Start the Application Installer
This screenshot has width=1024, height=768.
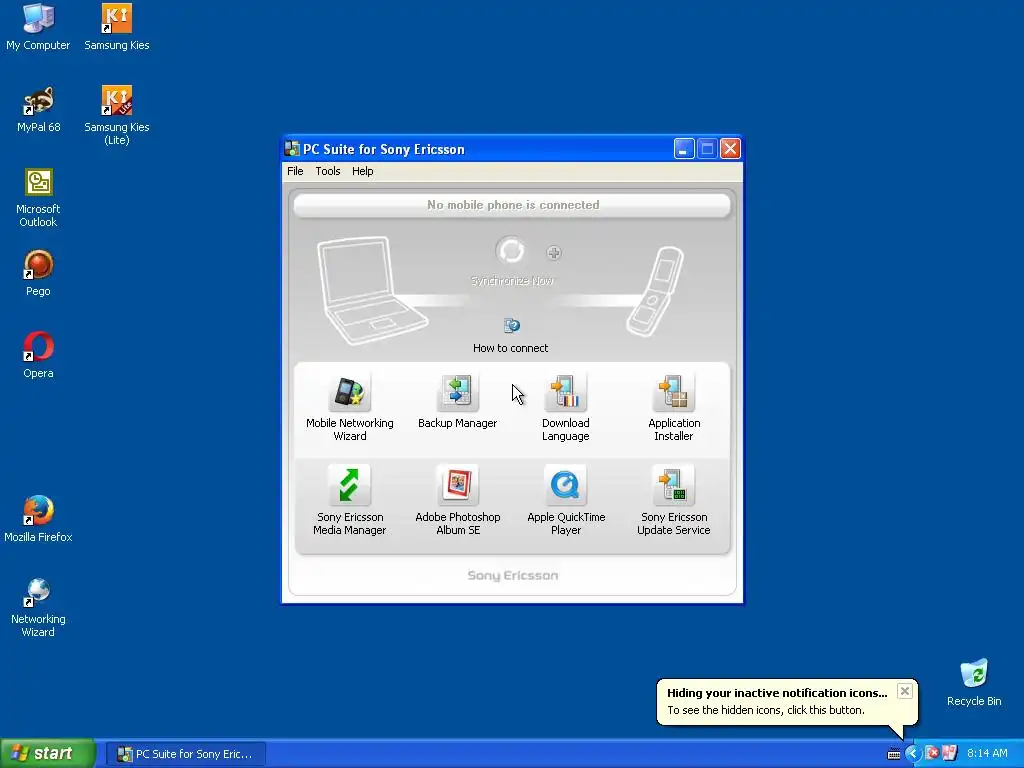(x=673, y=408)
